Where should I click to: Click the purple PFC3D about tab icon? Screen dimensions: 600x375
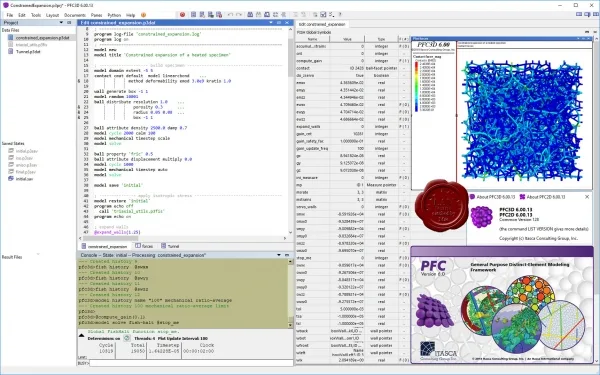[x=472, y=197]
